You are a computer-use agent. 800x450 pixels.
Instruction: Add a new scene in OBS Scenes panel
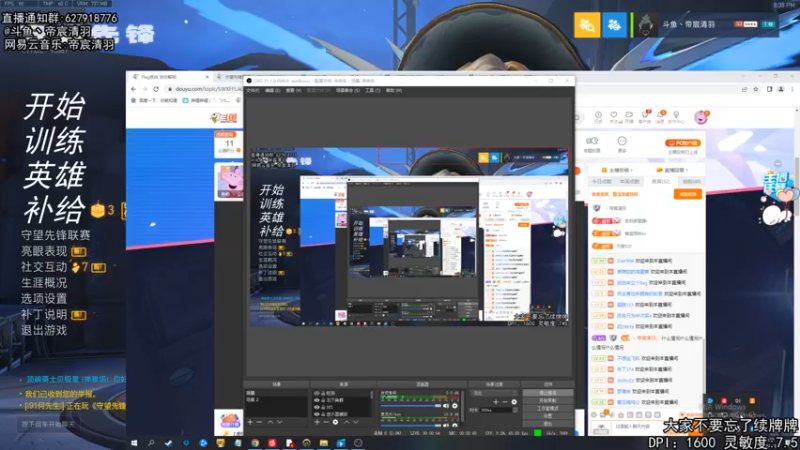pos(250,422)
